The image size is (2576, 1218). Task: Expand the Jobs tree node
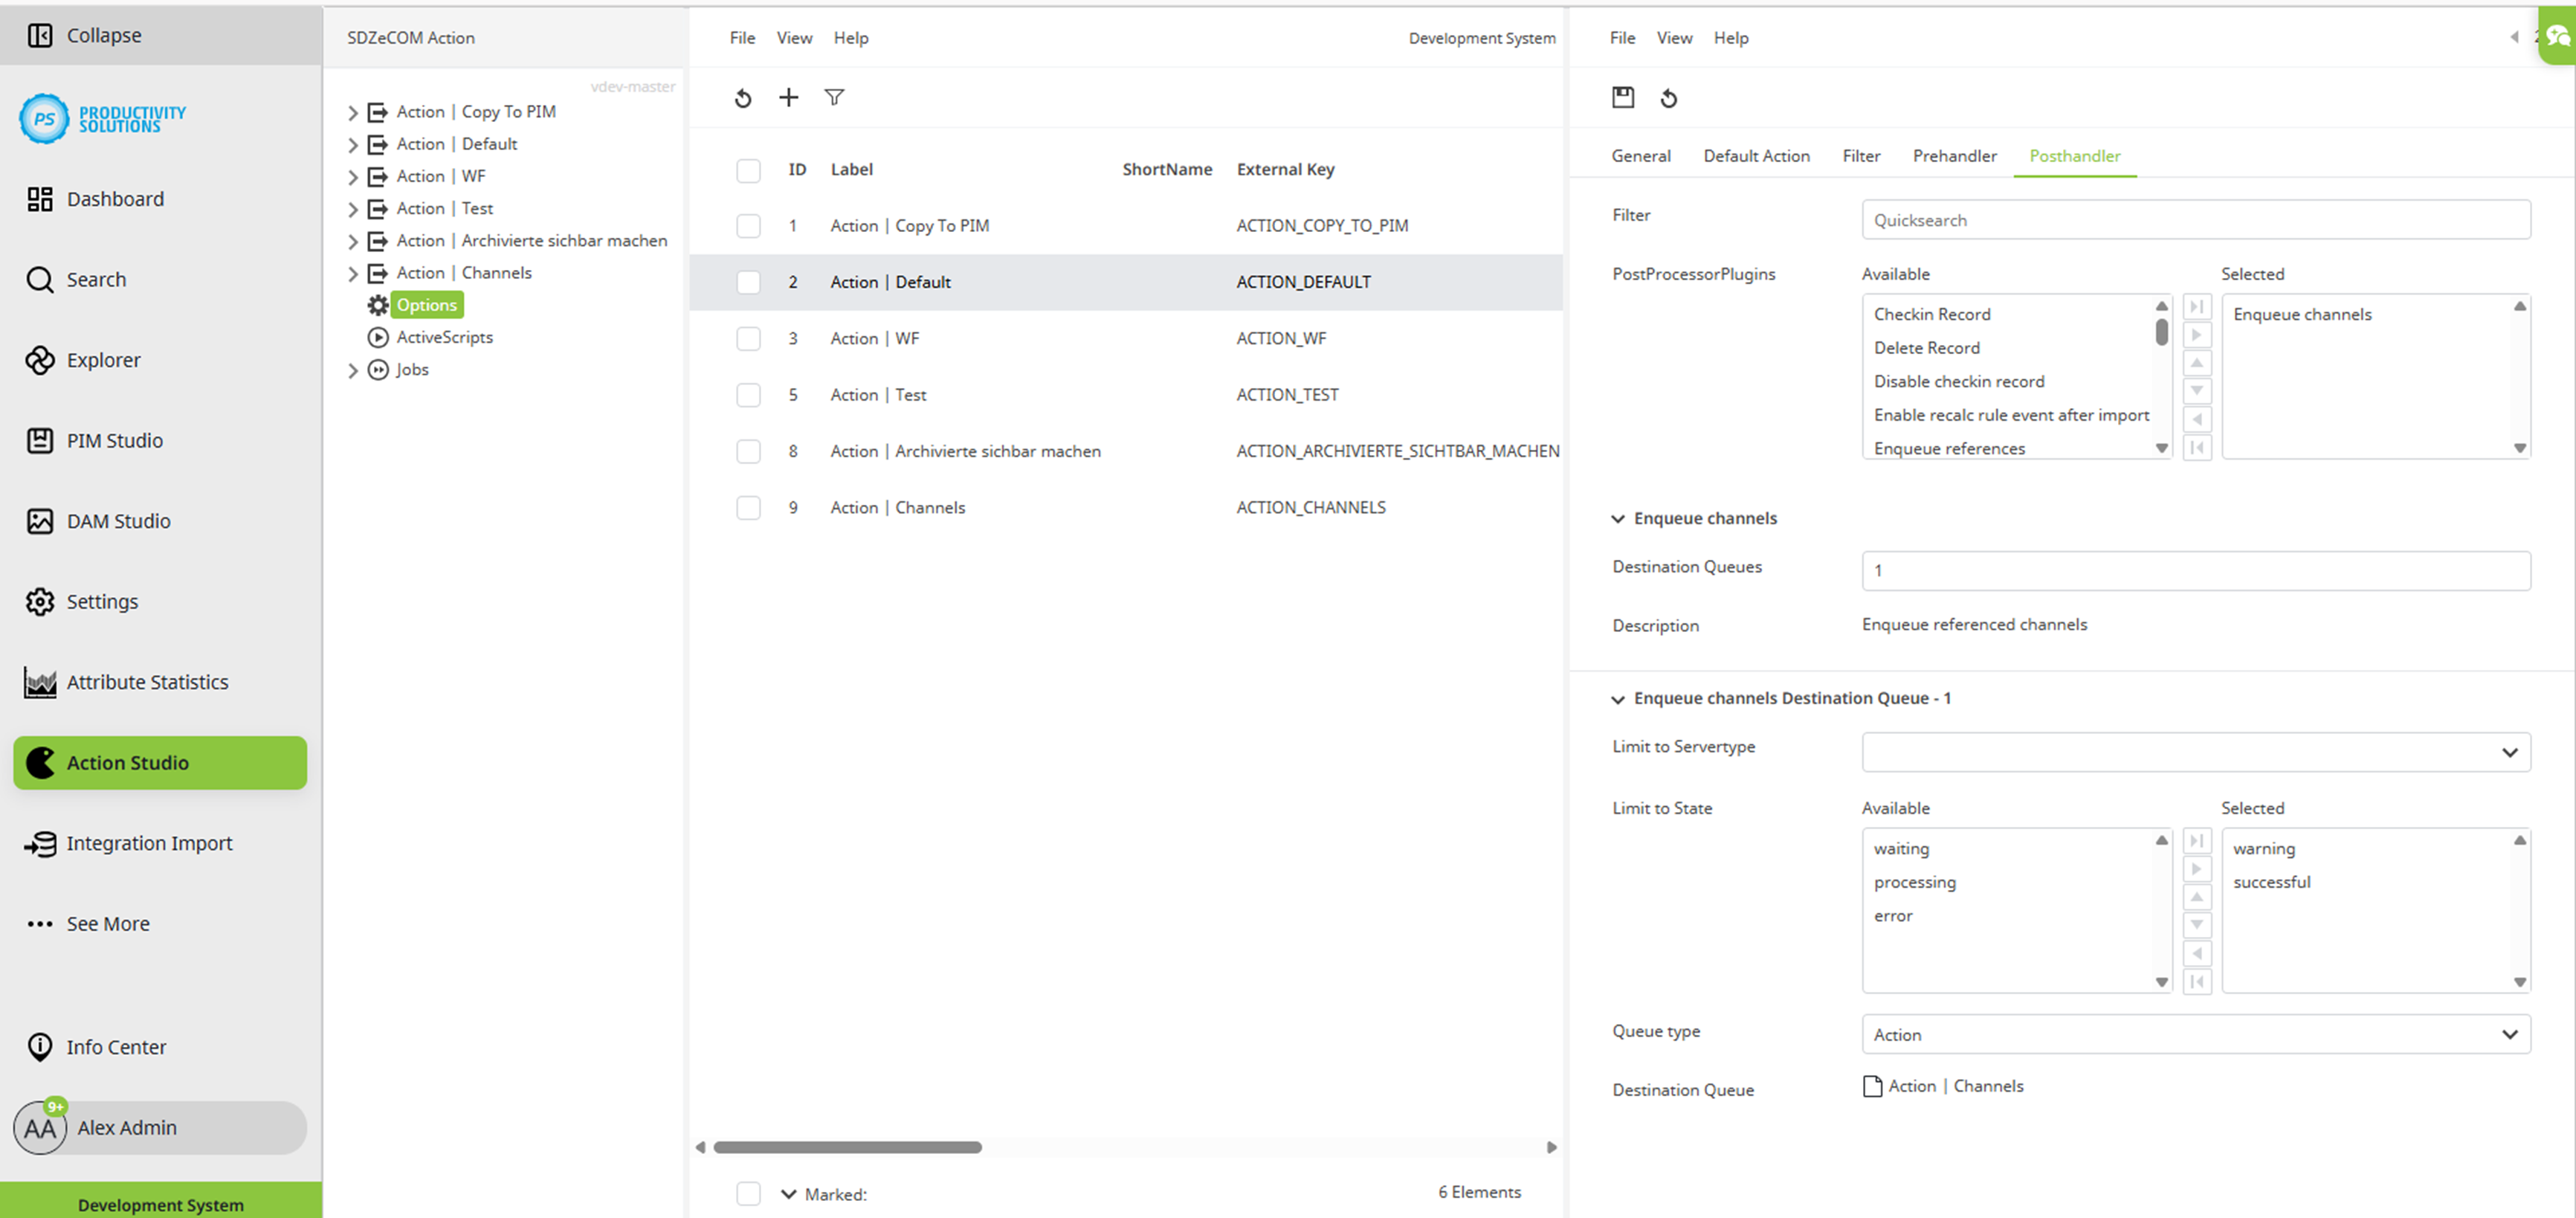tap(352, 370)
